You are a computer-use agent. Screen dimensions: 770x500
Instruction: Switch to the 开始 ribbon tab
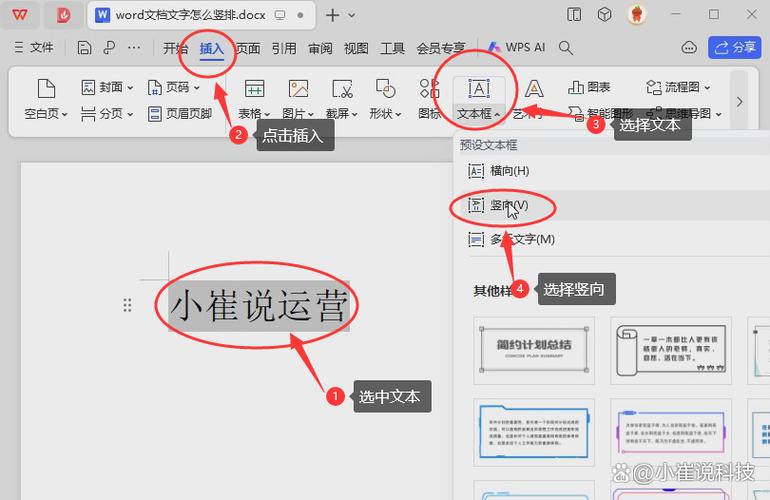(x=175, y=48)
